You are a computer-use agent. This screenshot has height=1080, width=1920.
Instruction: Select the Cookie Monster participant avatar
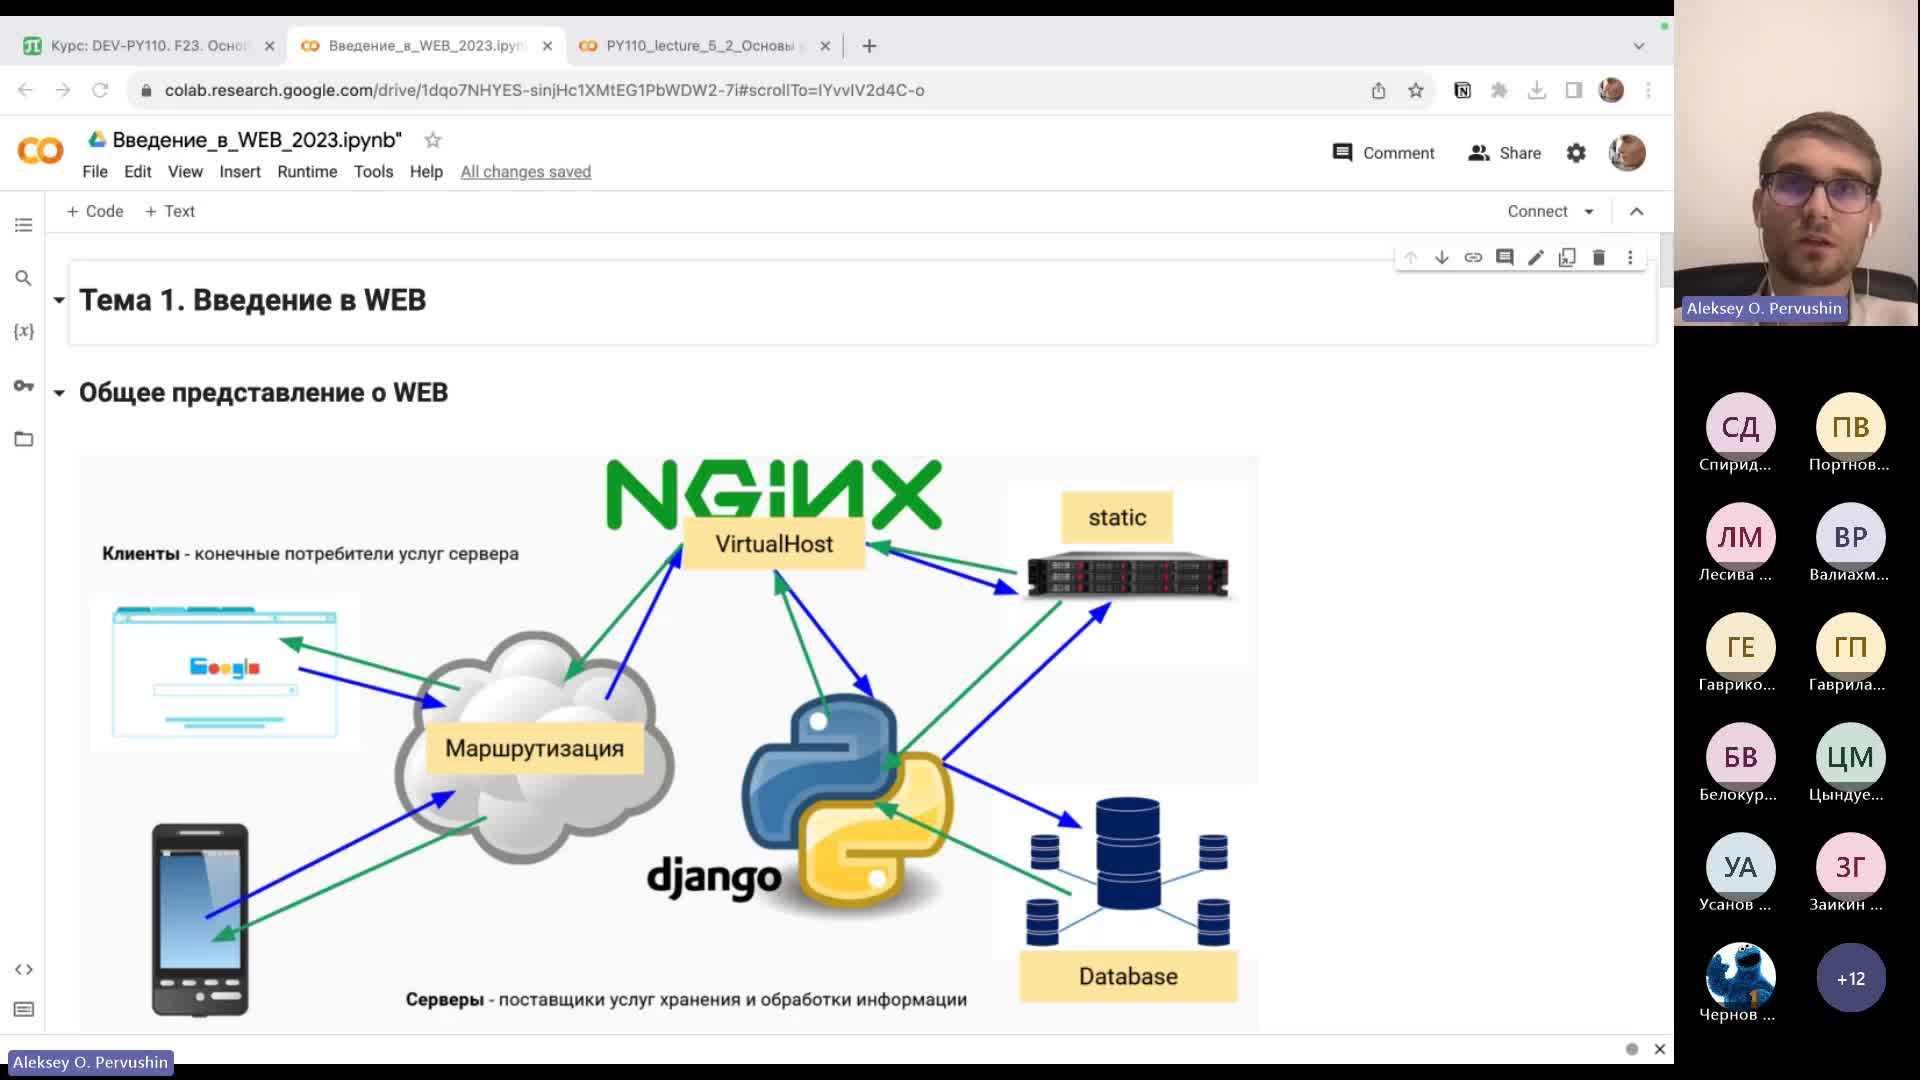[x=1740, y=975]
